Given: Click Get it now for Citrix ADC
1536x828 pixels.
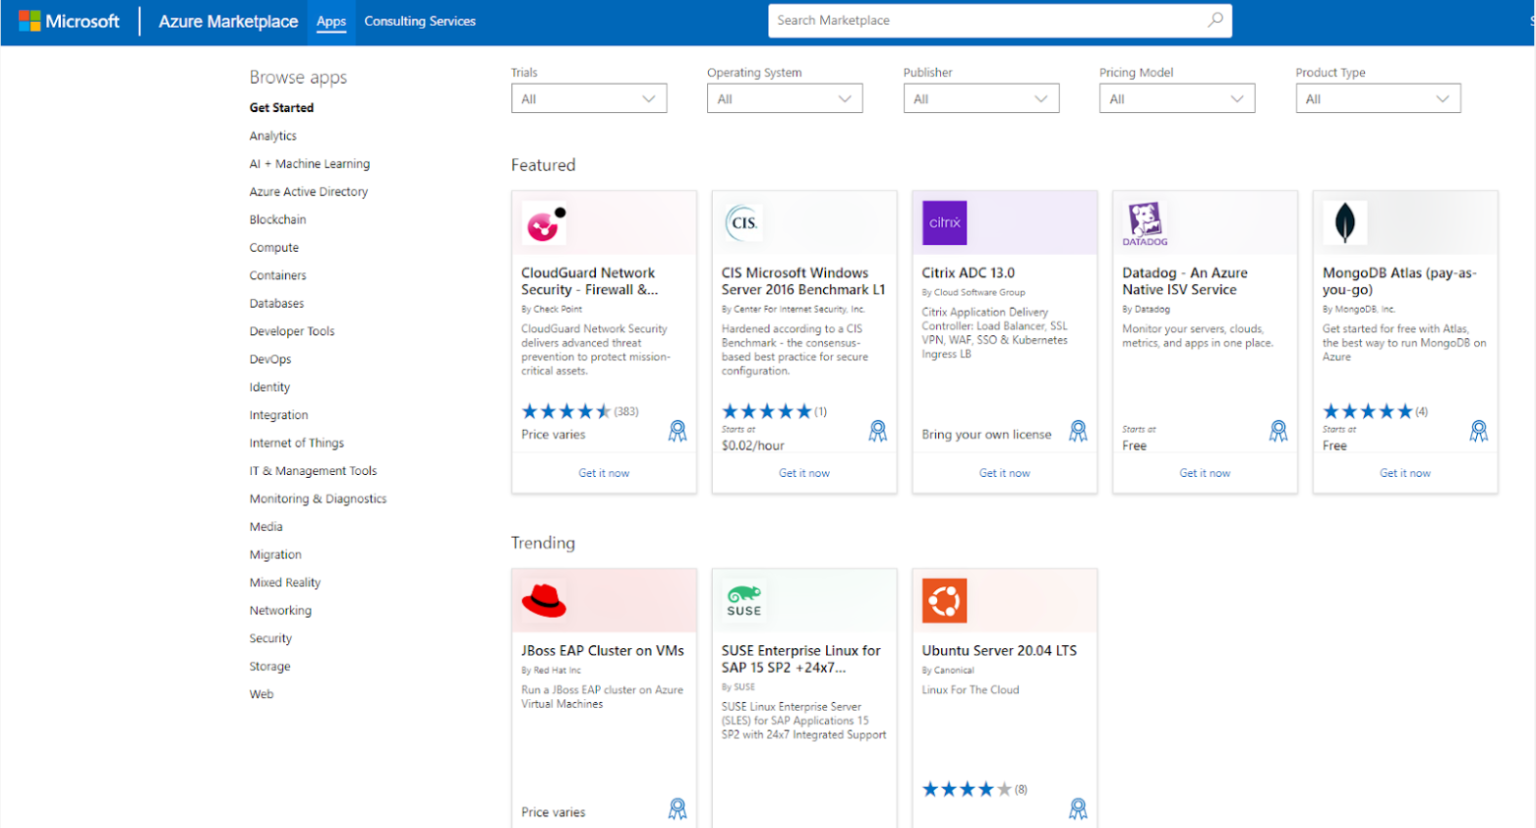Looking at the screenshot, I should click(1004, 473).
